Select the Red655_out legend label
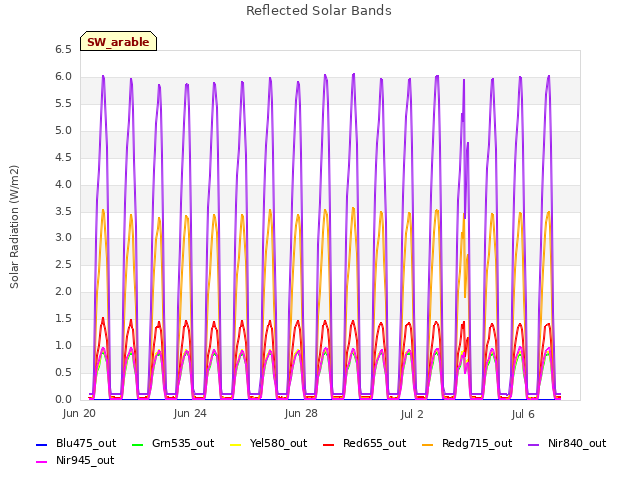 (x=375, y=444)
